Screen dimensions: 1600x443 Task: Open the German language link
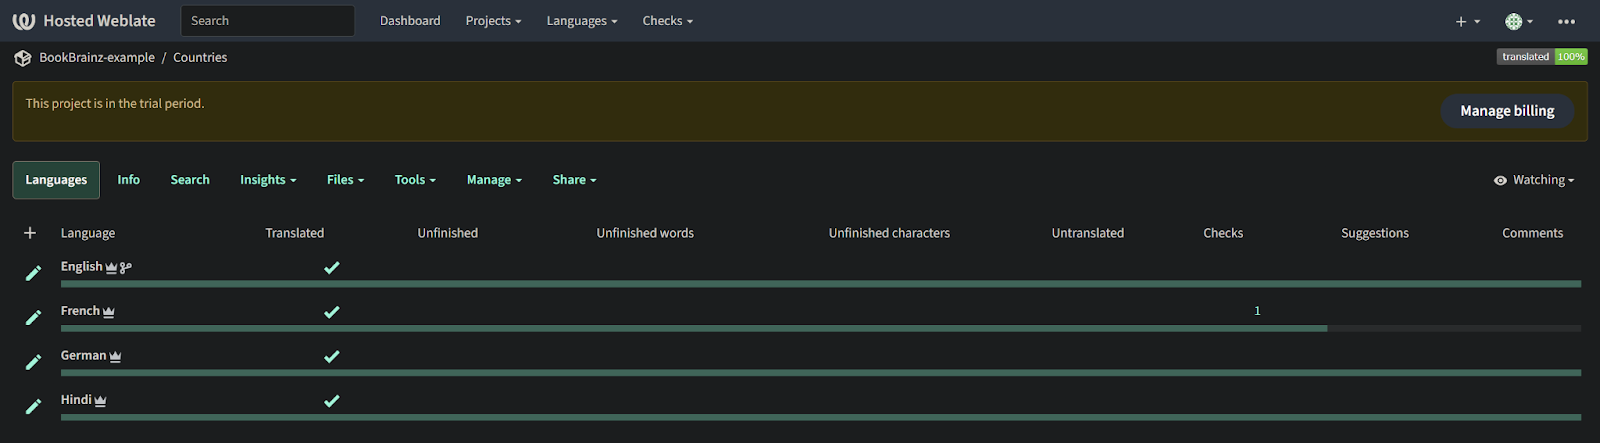click(x=83, y=356)
